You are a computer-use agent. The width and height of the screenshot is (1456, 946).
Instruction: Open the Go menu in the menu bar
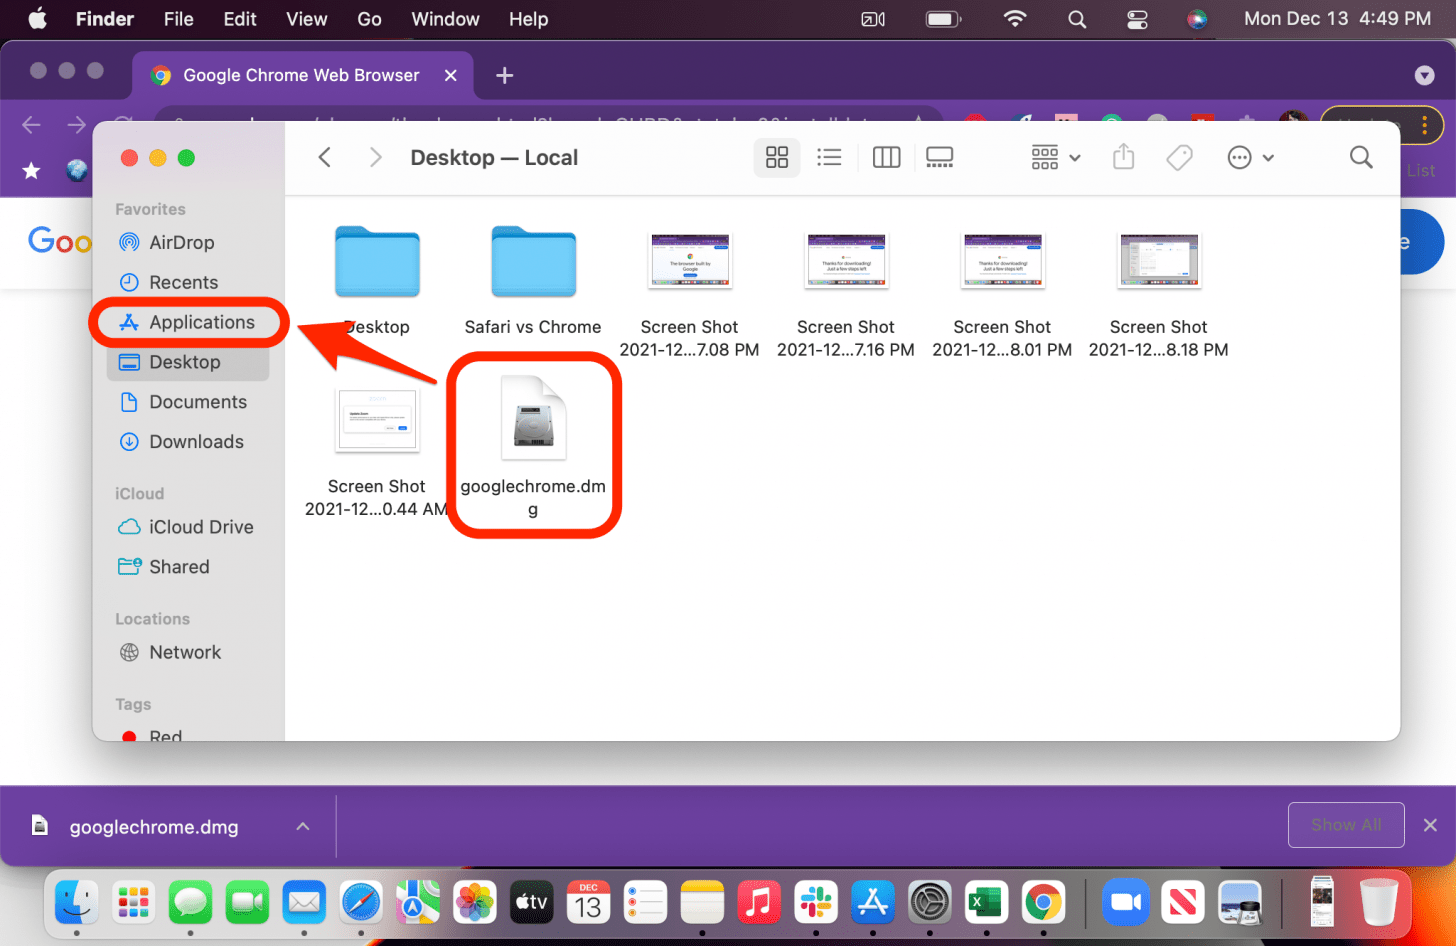click(x=368, y=18)
